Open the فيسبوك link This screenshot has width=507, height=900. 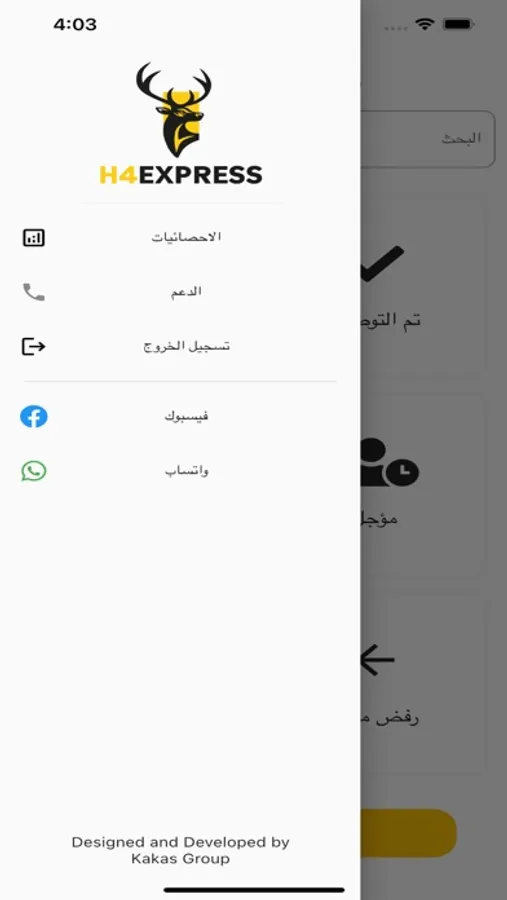click(186, 416)
